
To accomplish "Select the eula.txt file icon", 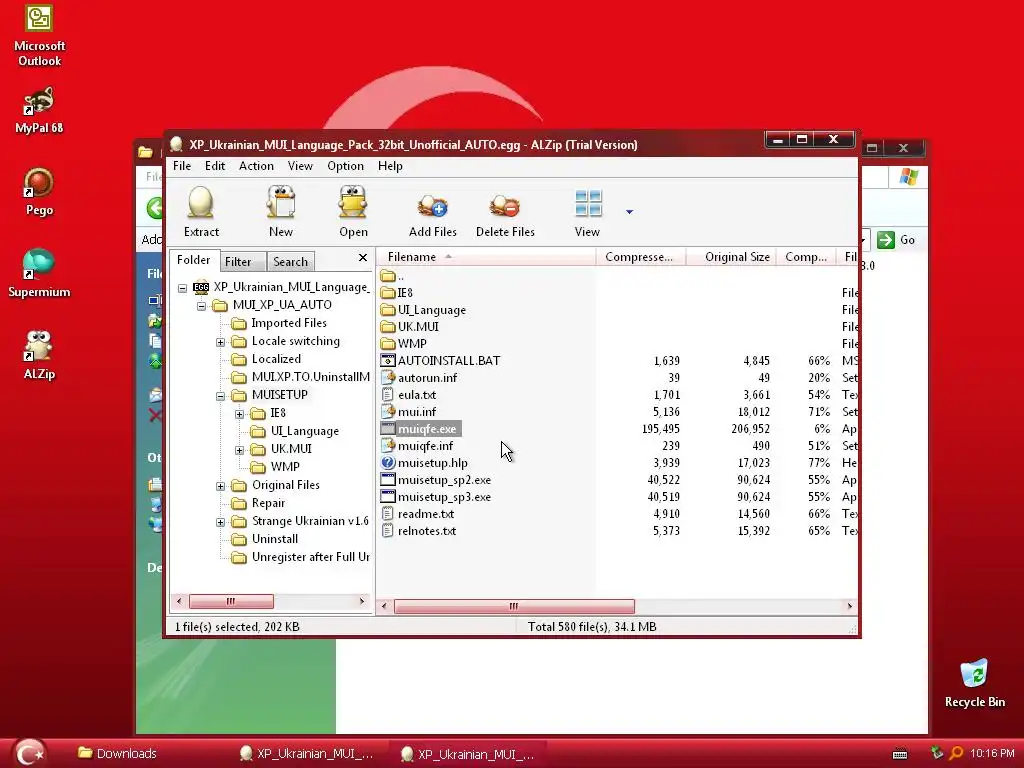I will tap(388, 394).
